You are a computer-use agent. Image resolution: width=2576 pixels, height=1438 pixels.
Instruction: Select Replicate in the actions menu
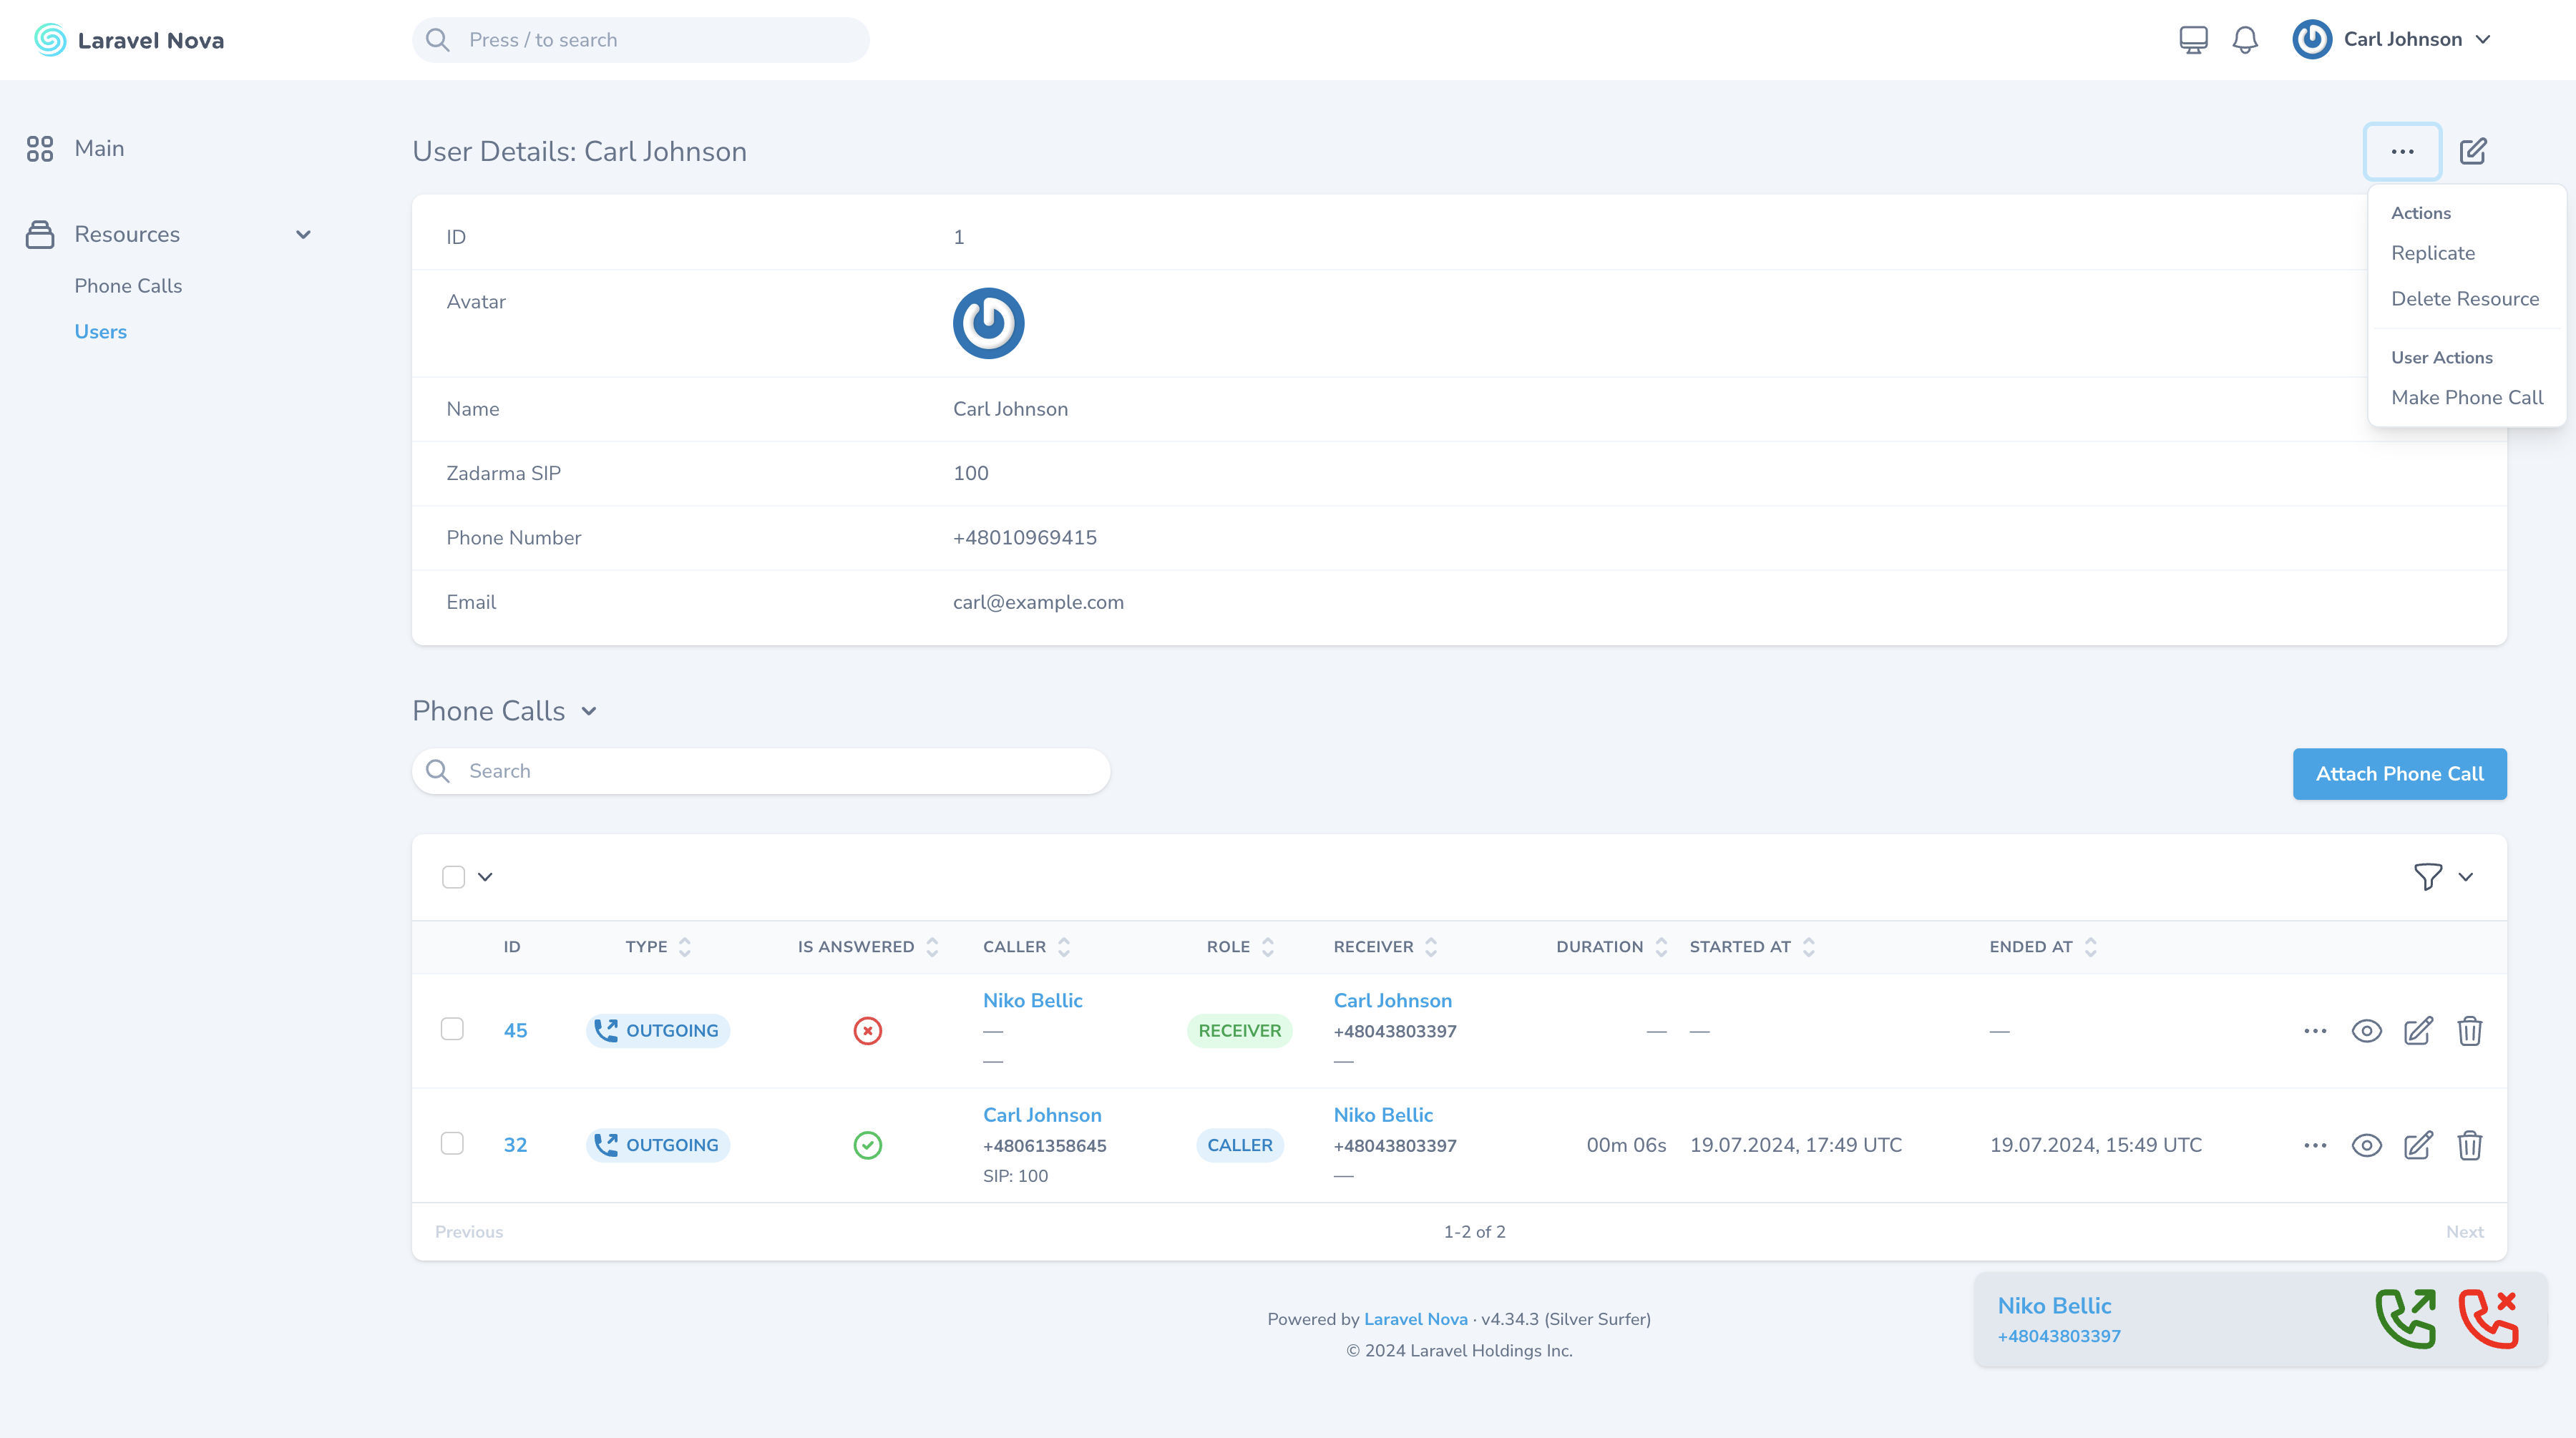2432,253
